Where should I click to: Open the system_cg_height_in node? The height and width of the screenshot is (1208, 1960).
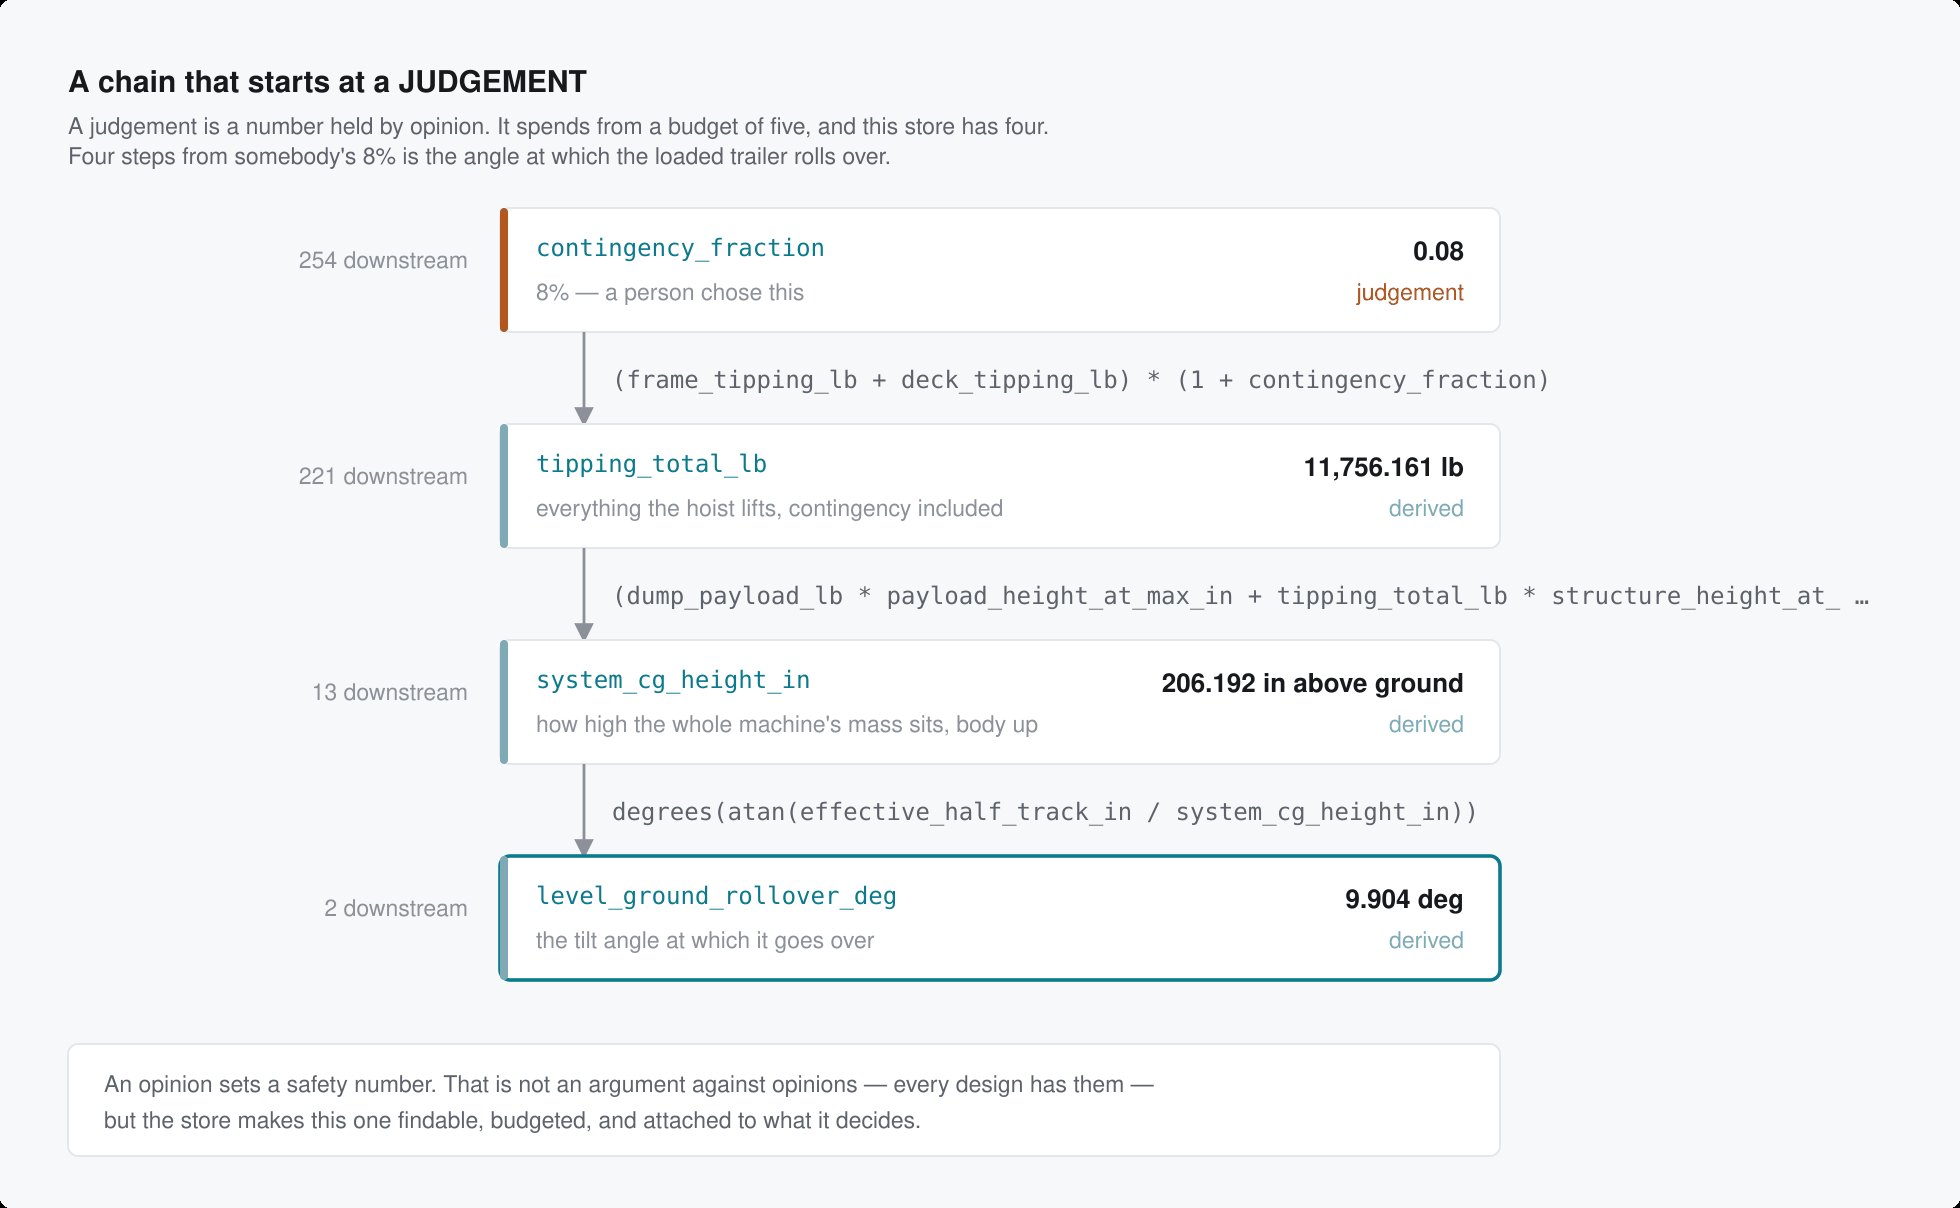[673, 680]
